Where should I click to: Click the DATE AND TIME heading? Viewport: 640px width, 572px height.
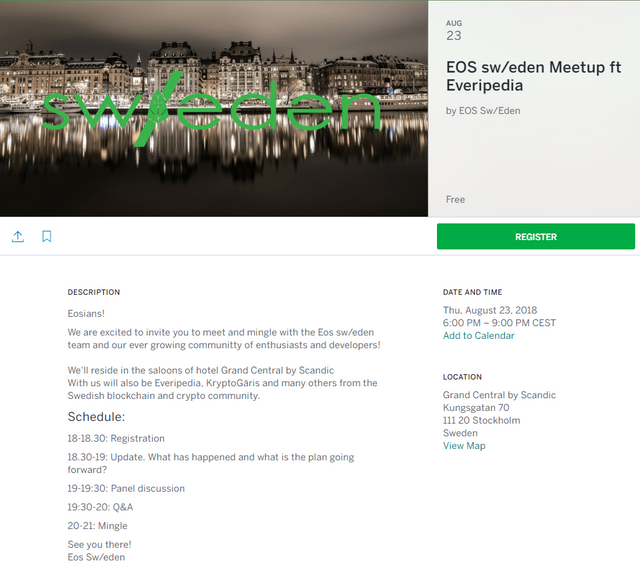tap(473, 292)
